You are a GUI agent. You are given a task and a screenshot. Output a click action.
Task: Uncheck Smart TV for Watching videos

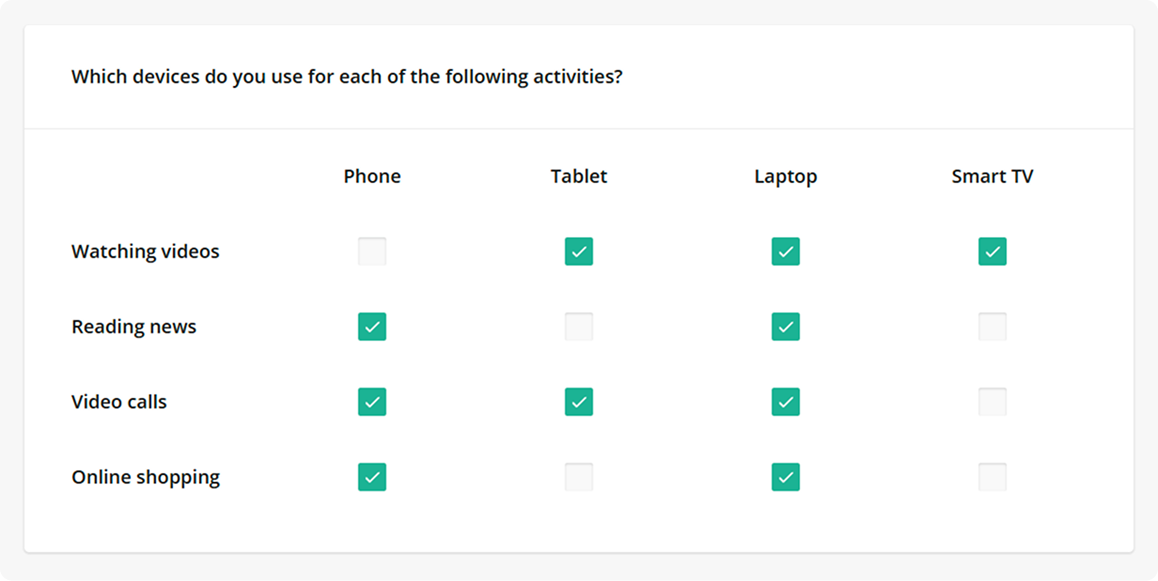pos(993,251)
